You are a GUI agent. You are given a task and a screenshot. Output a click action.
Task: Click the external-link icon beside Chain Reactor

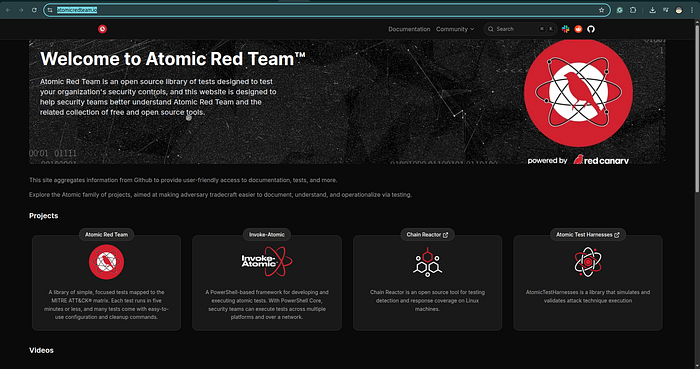click(x=445, y=235)
